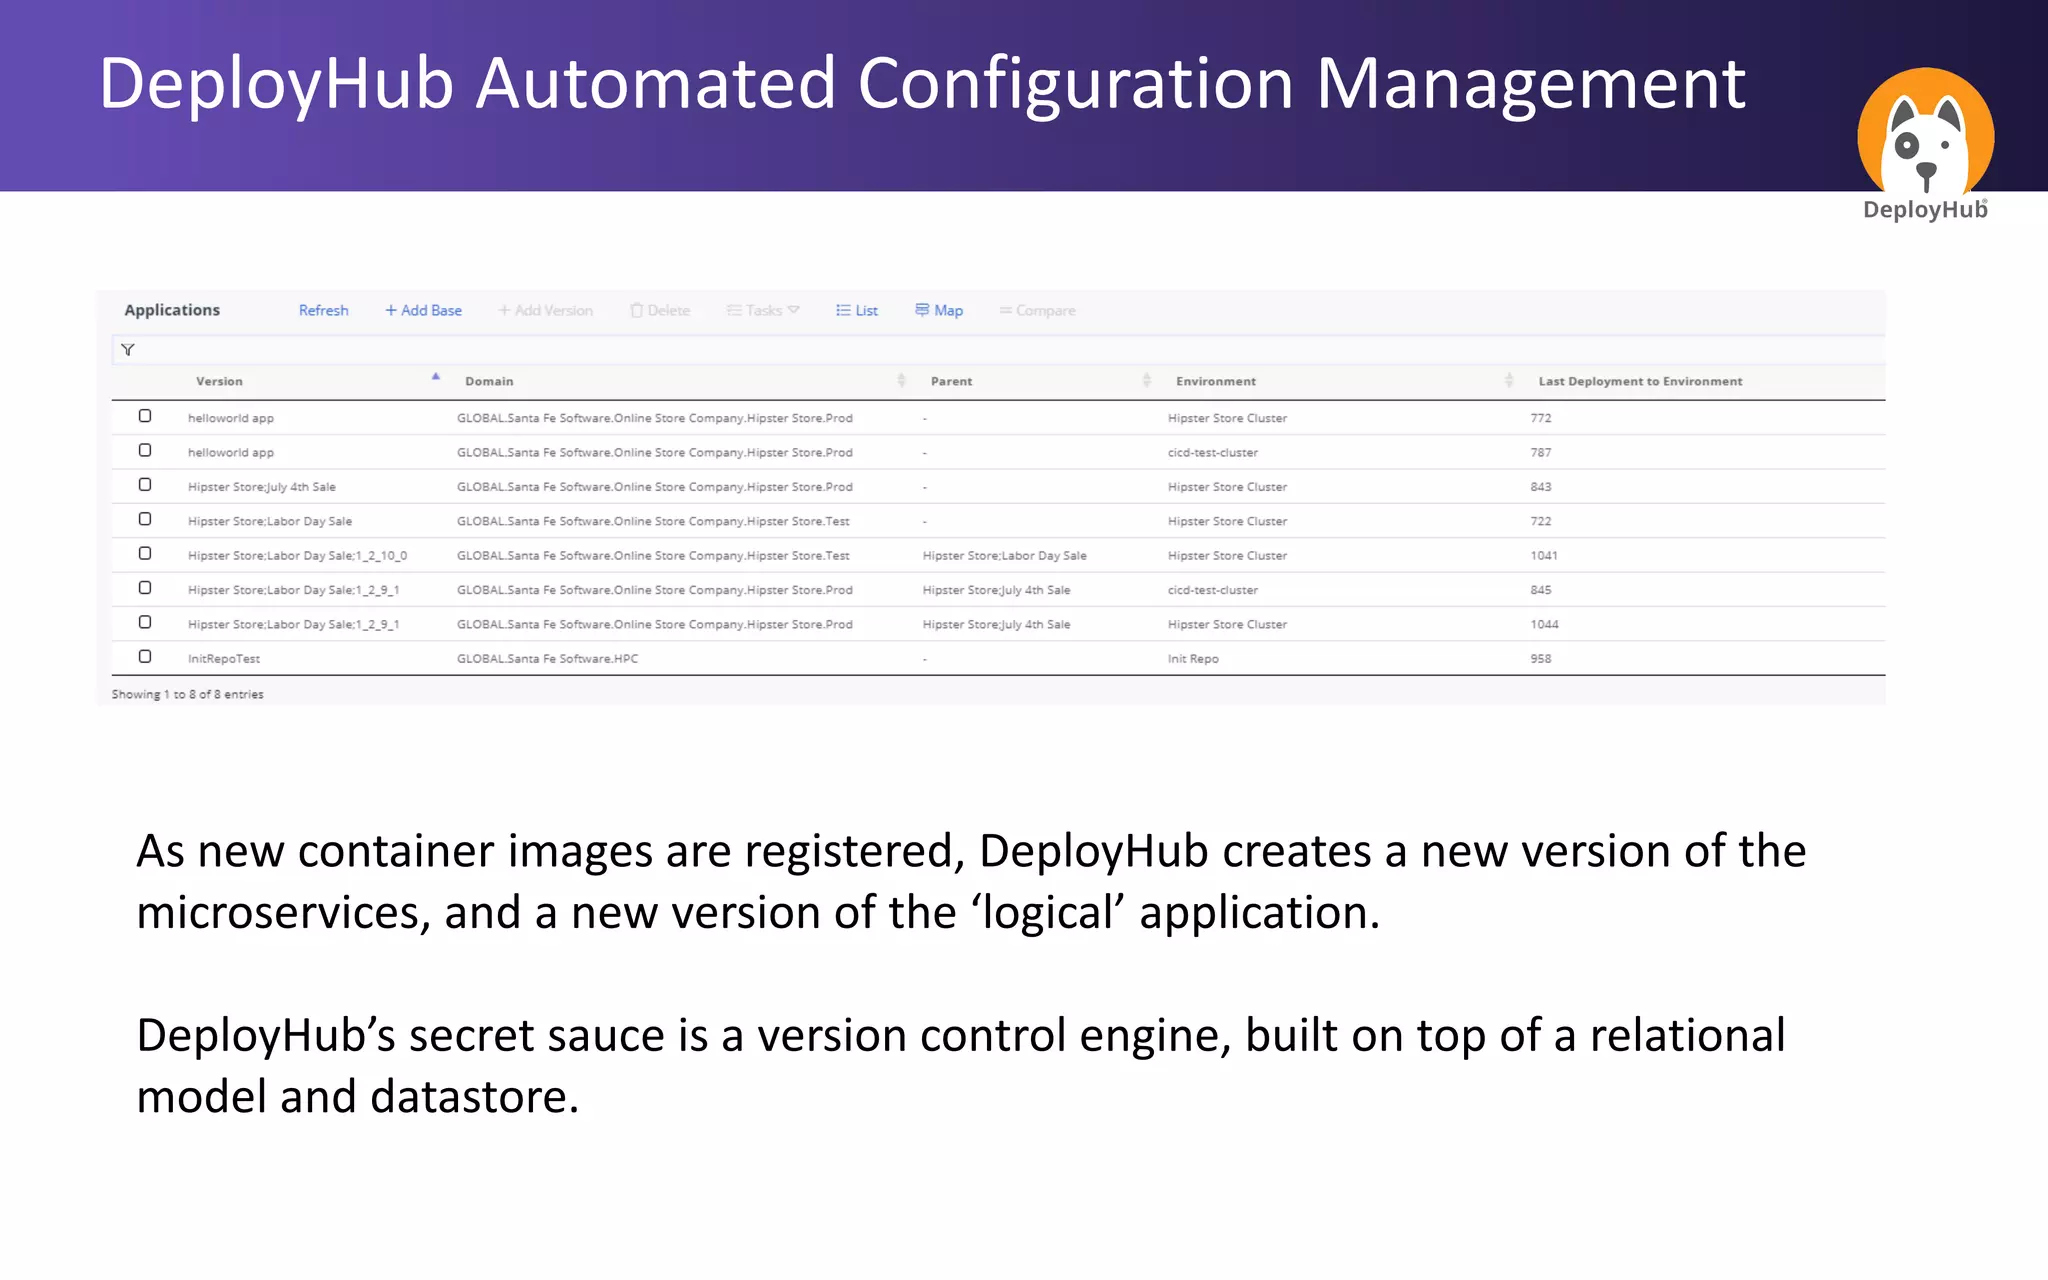Click deployment number 1041

[x=1544, y=556]
